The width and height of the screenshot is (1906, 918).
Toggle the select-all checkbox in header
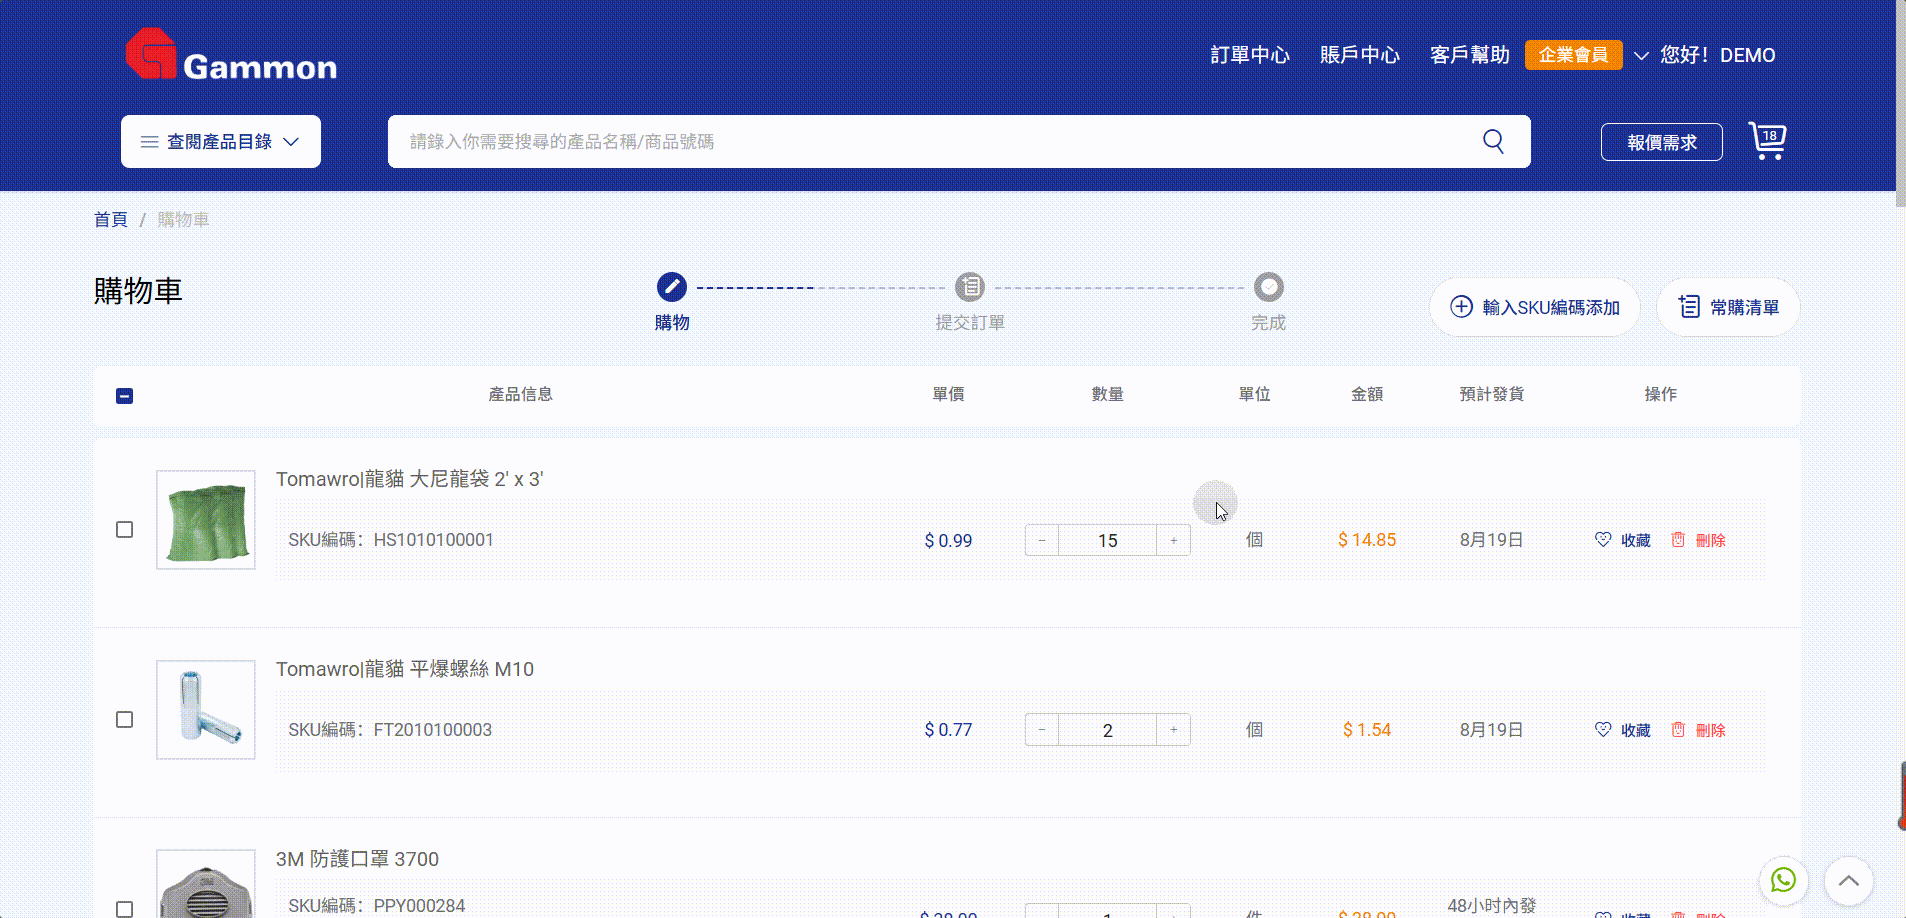coord(125,396)
